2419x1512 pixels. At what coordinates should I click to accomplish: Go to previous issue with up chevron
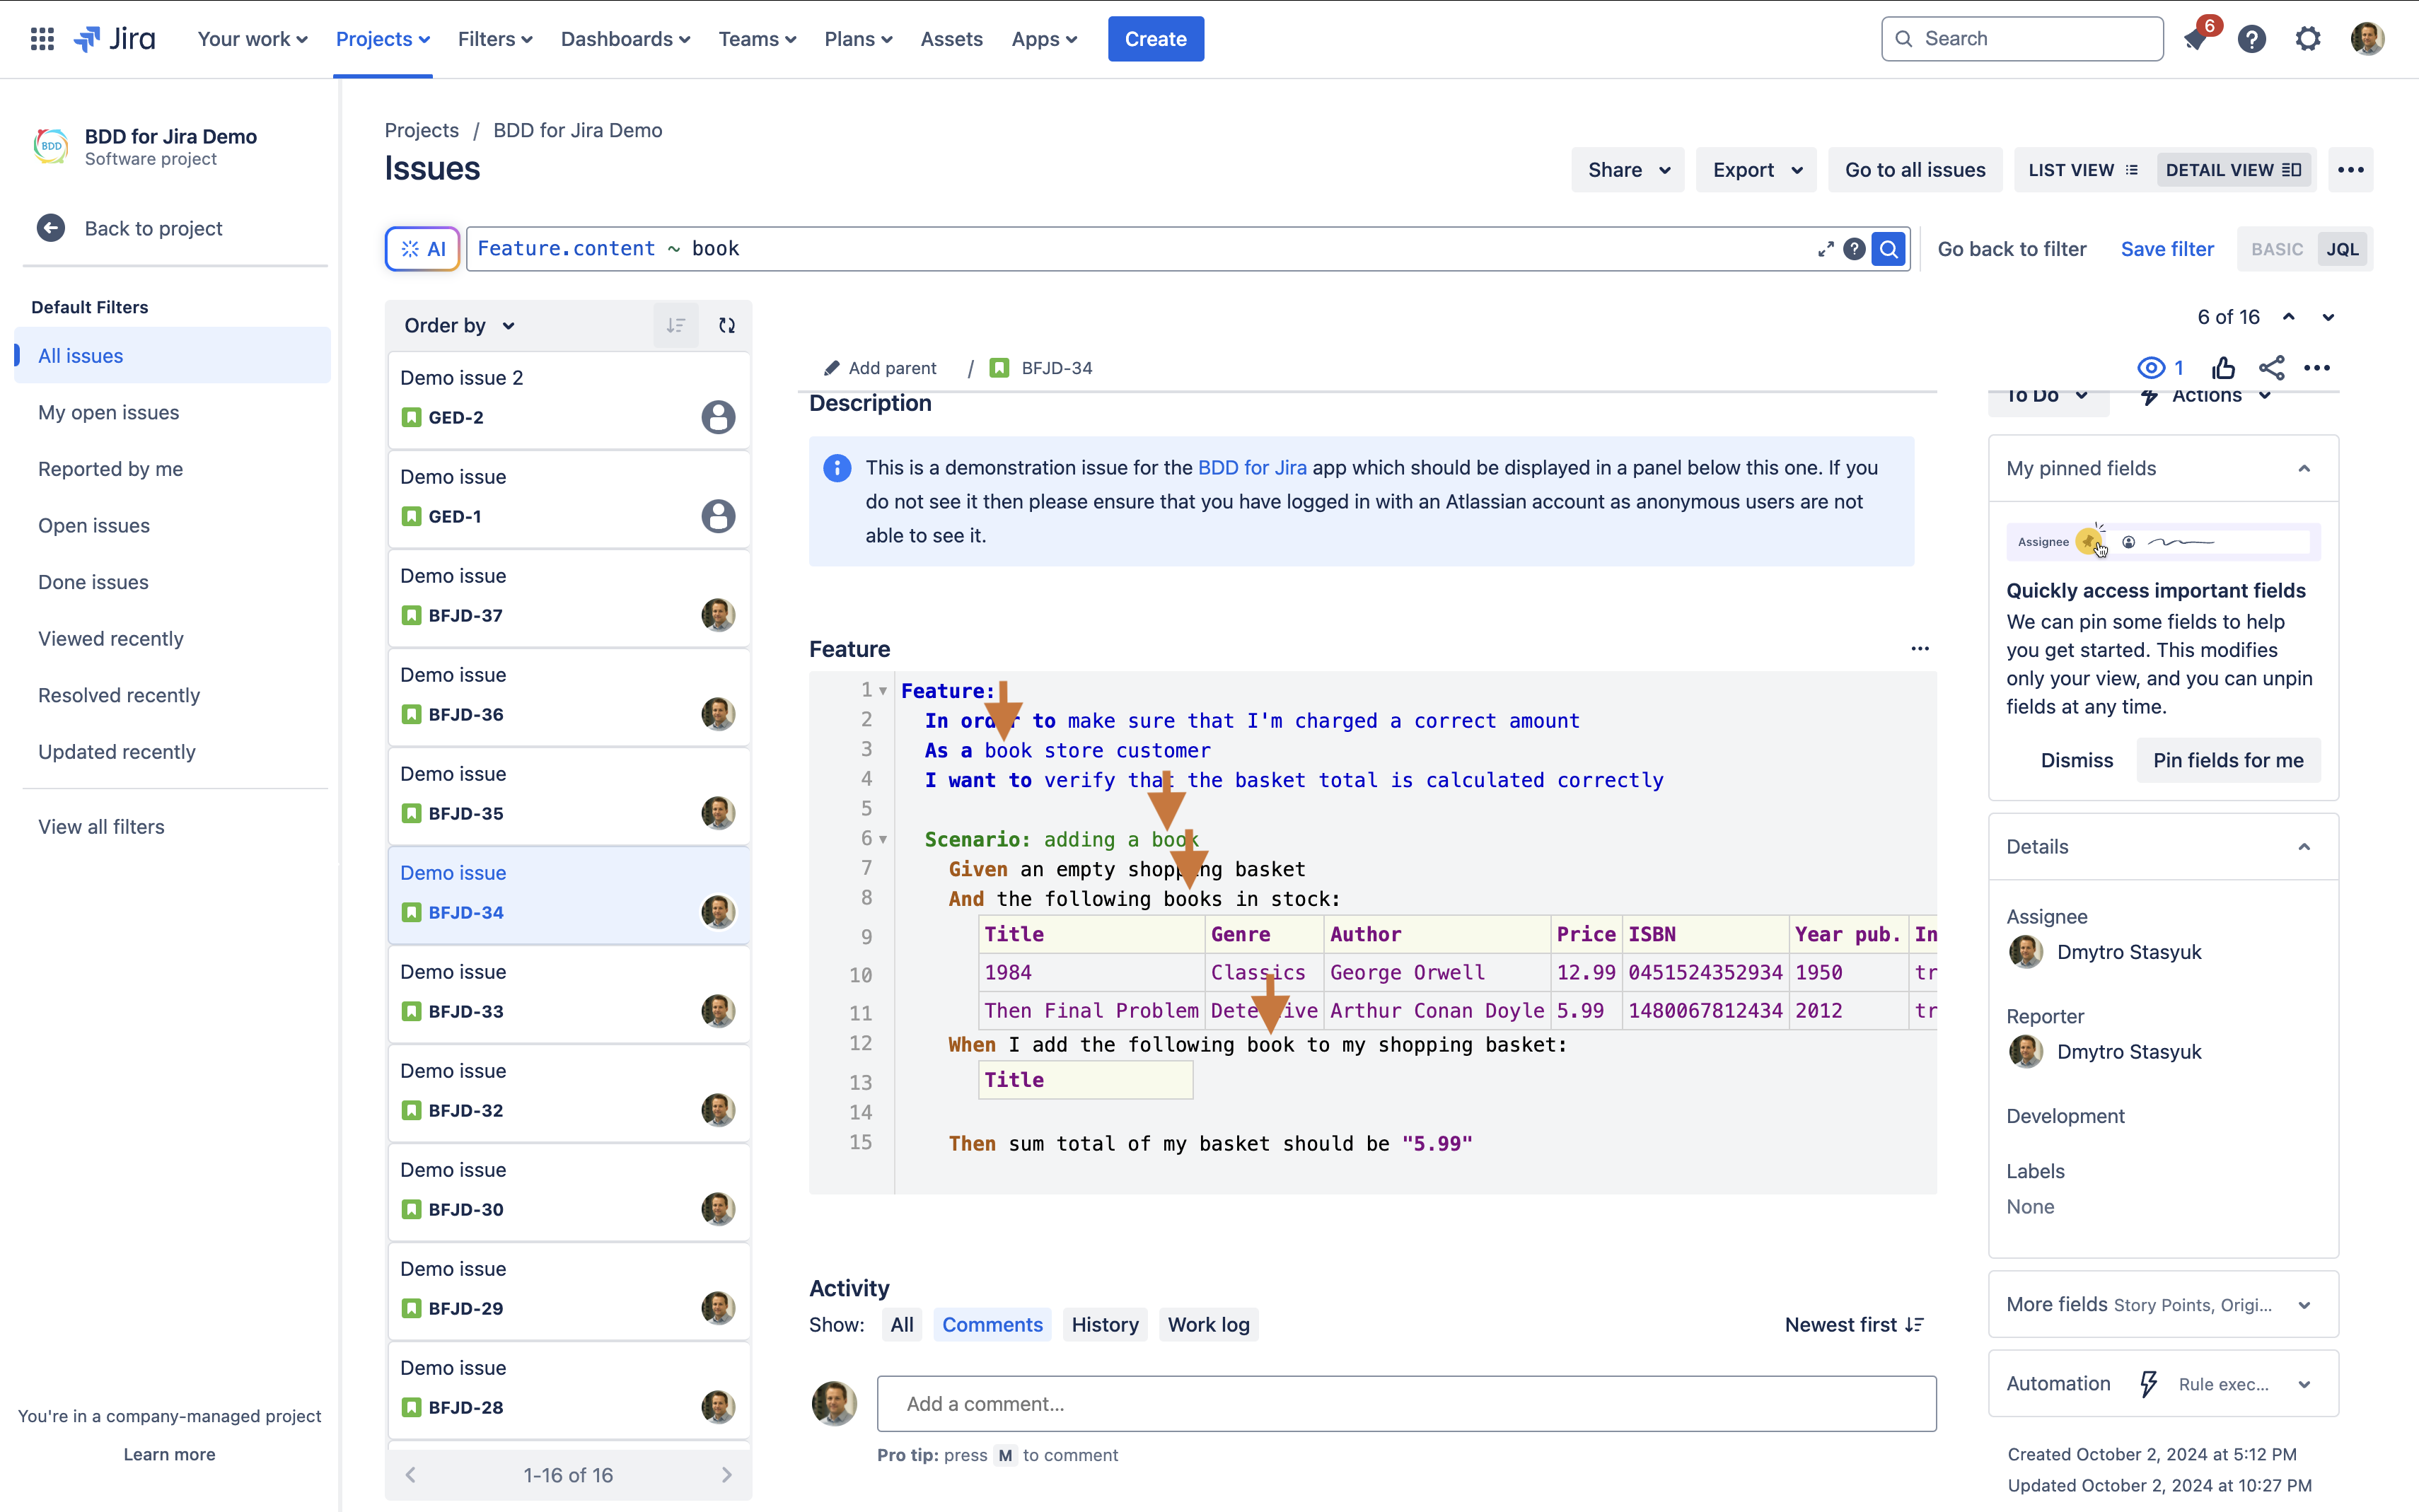click(x=2288, y=317)
